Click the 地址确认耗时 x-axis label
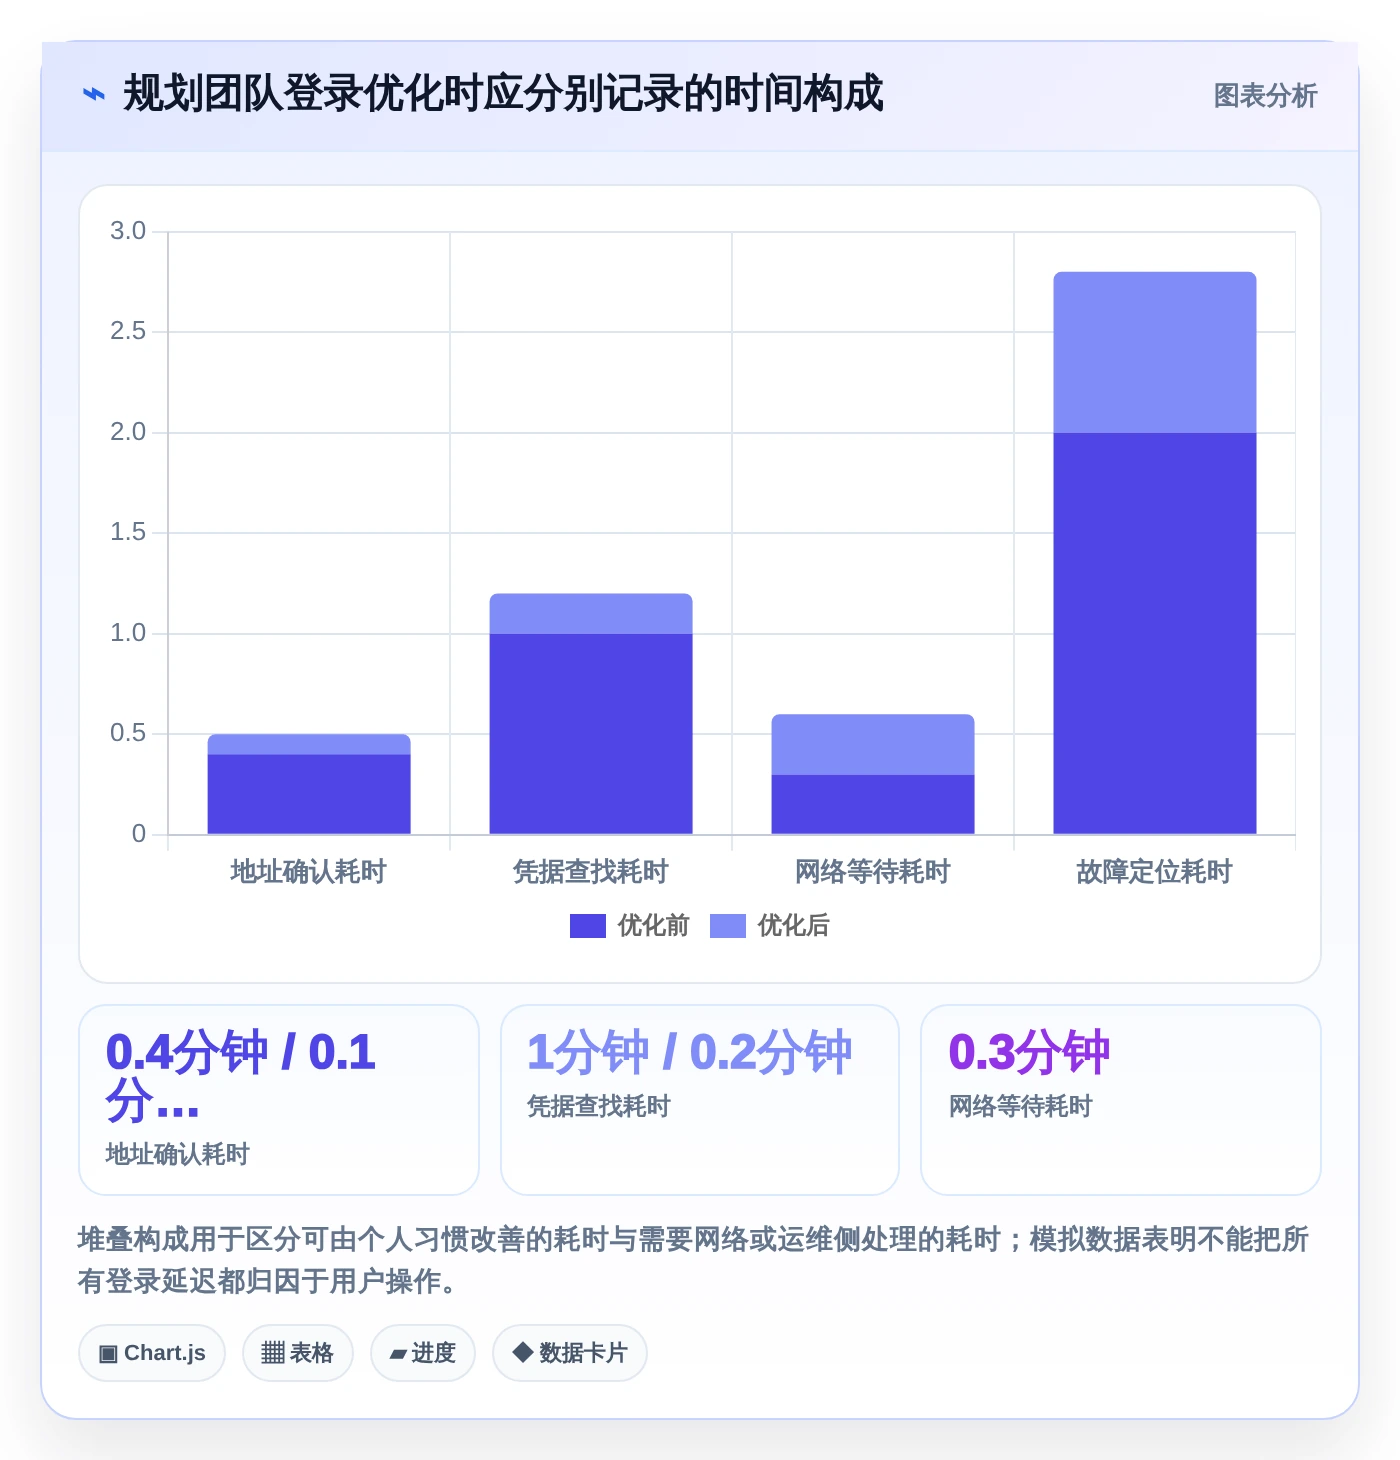1400x1460 pixels. [309, 872]
